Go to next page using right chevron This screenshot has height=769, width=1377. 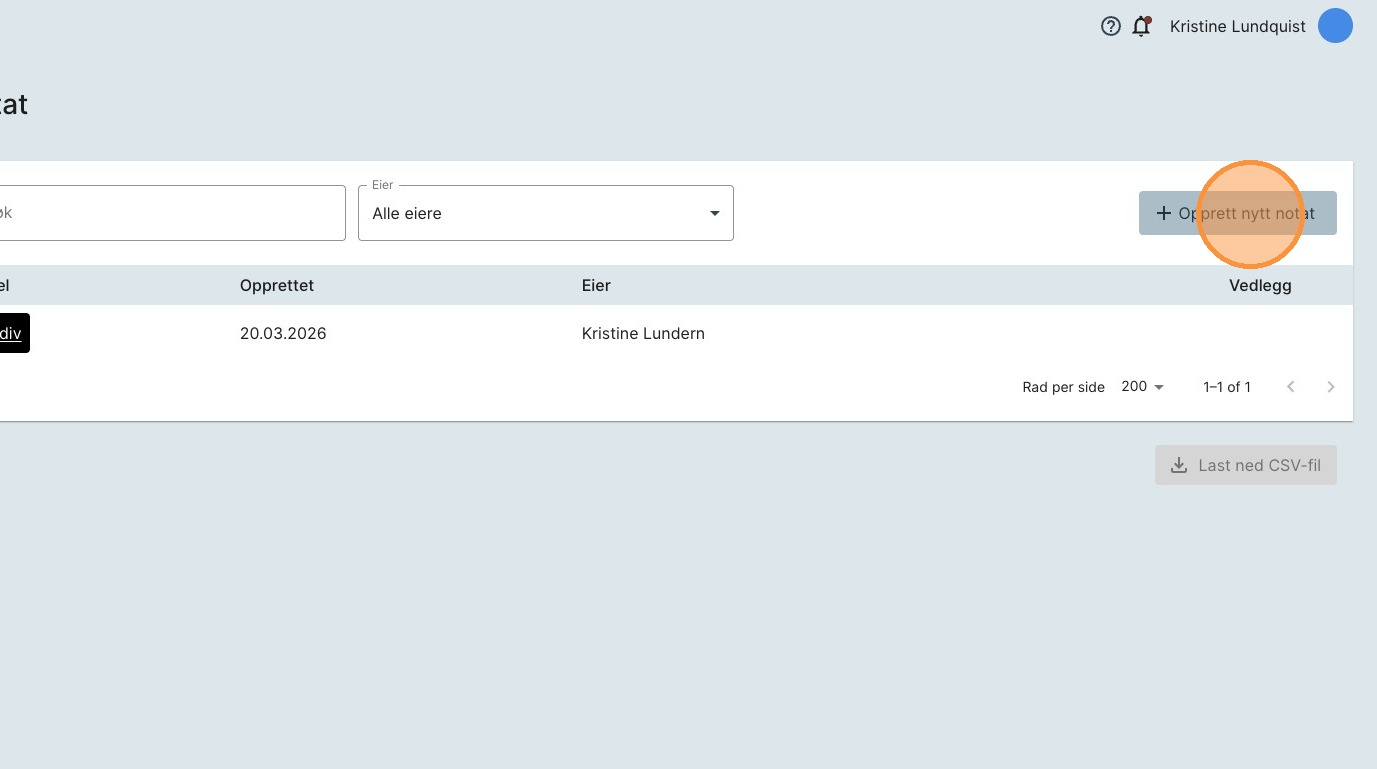[x=1330, y=387]
